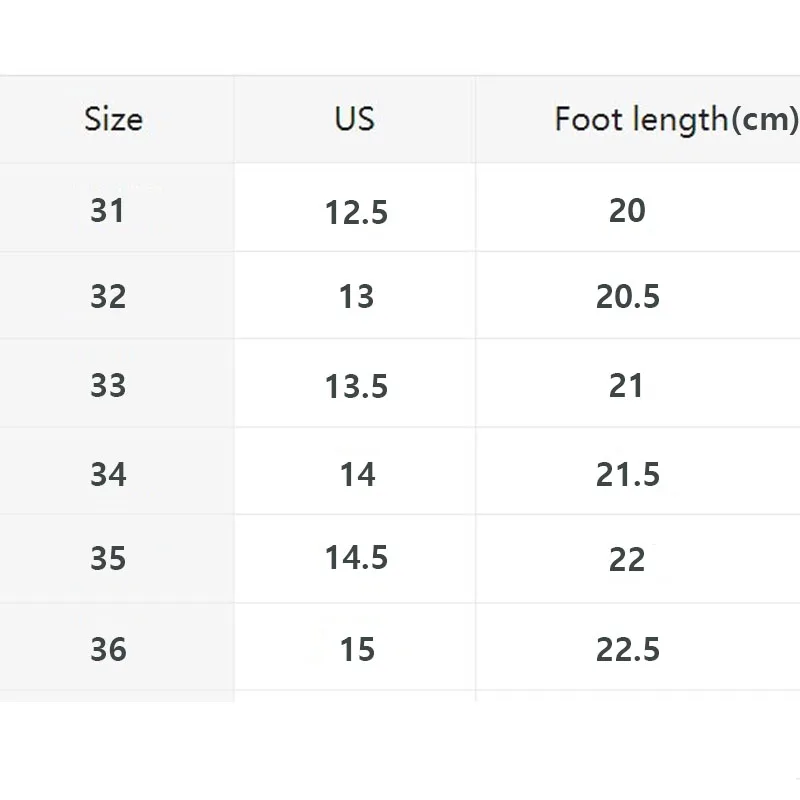Select size 31 cell

[108, 210]
